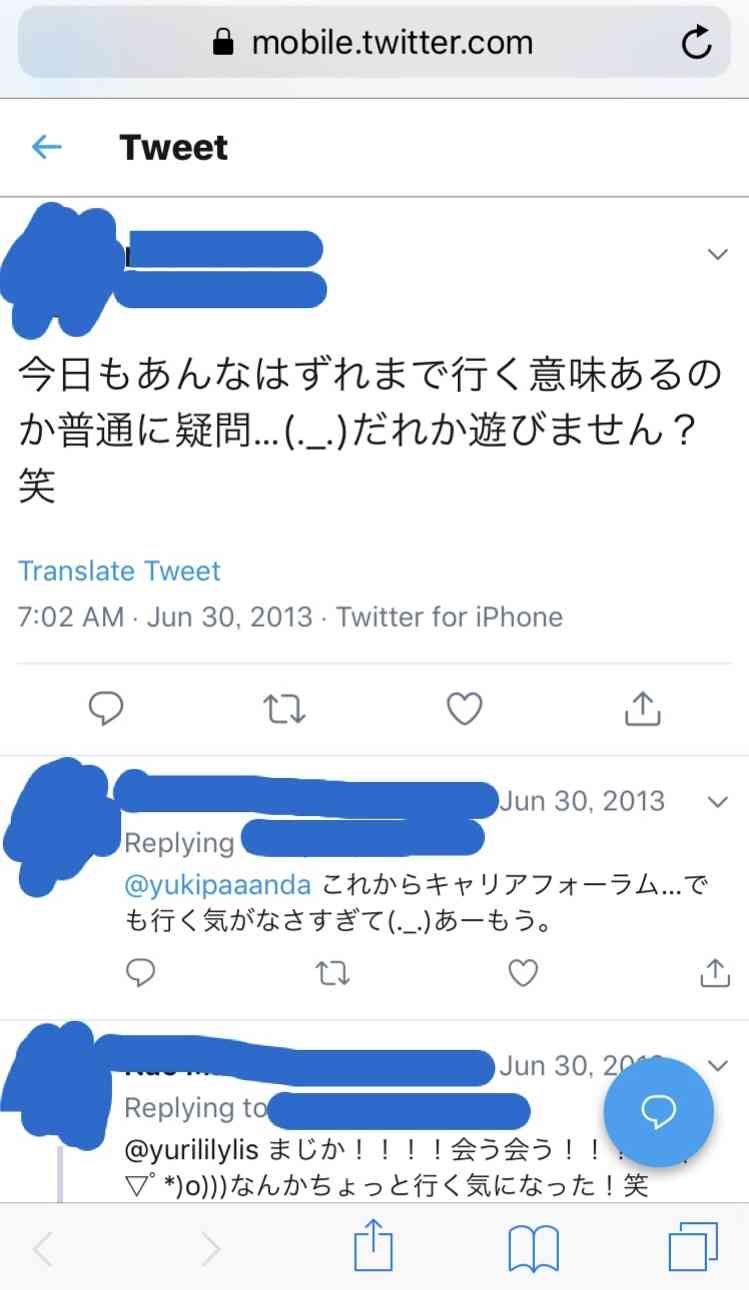Open the reply icon on the main tweet

106,709
